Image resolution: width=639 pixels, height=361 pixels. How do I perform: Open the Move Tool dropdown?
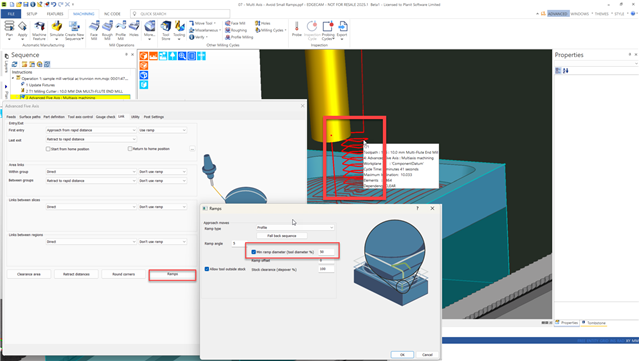pos(202,23)
